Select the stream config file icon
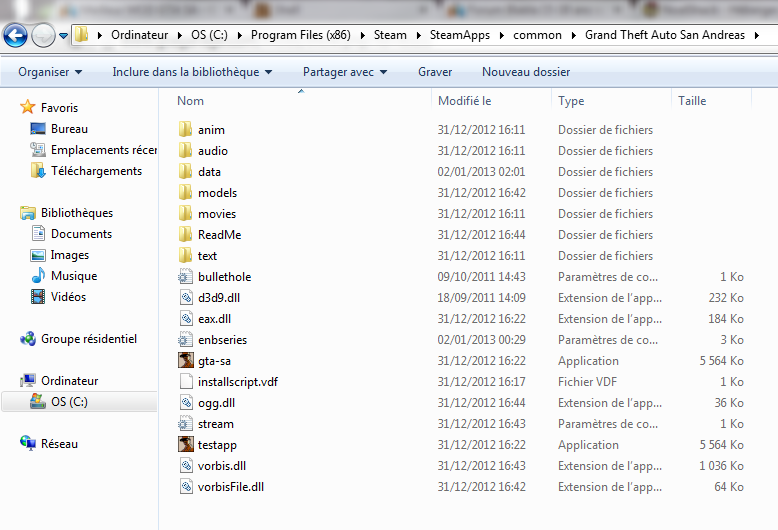 (186, 423)
